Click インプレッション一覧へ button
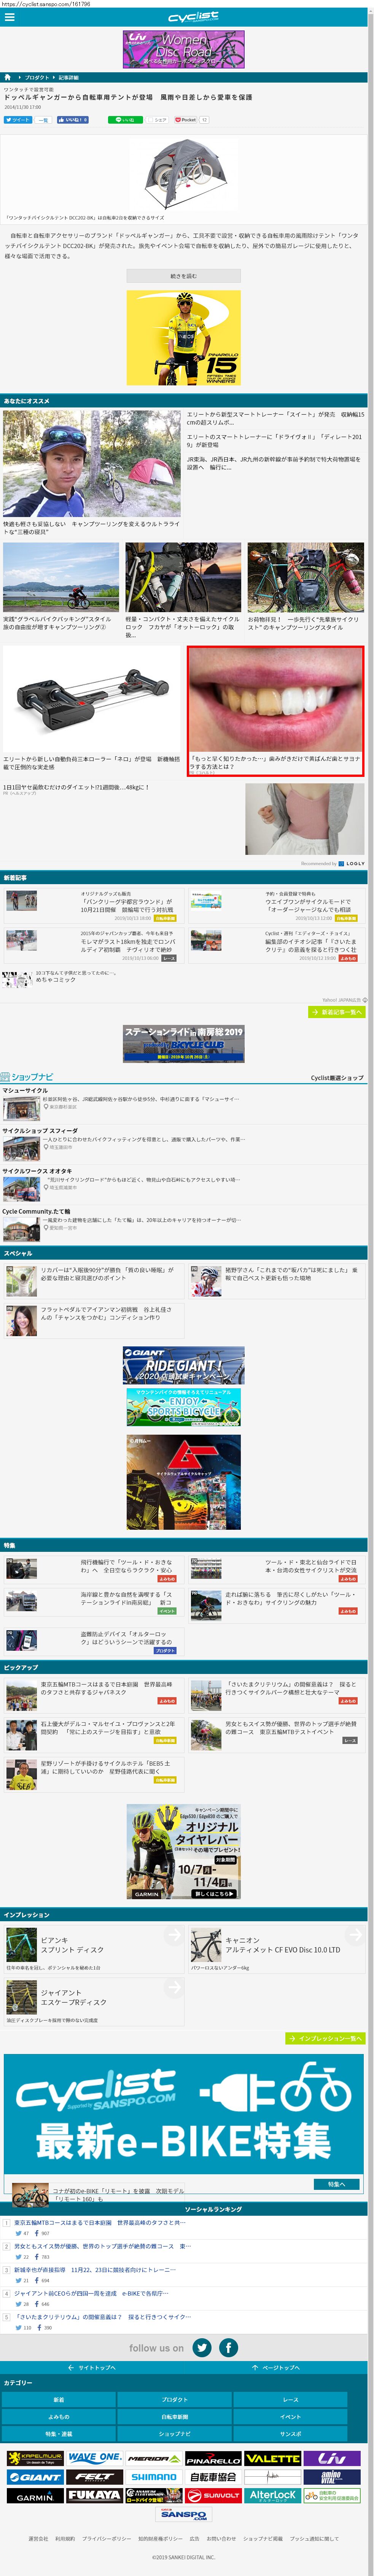This screenshot has height=2576, width=374. (325, 2038)
